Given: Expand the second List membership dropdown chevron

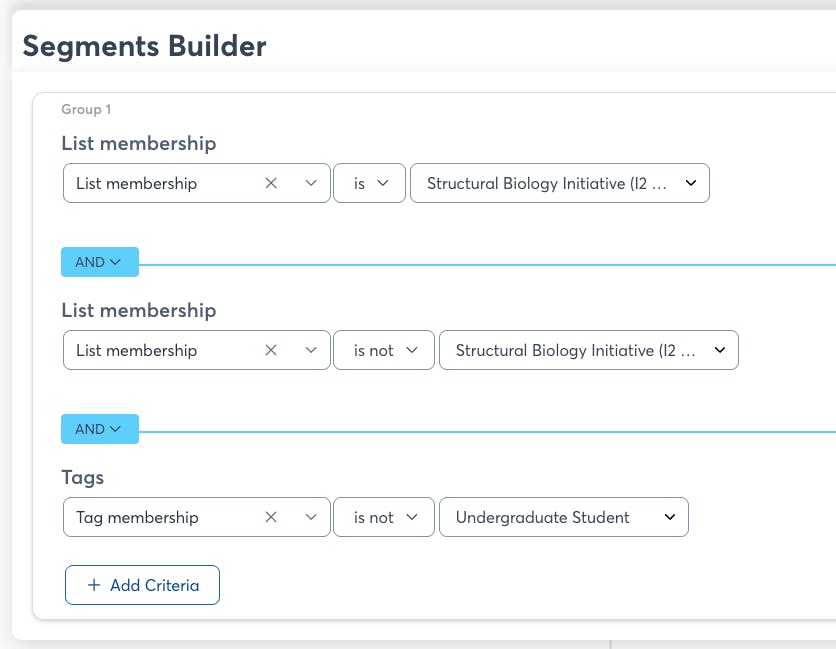Looking at the screenshot, I should click(310, 351).
